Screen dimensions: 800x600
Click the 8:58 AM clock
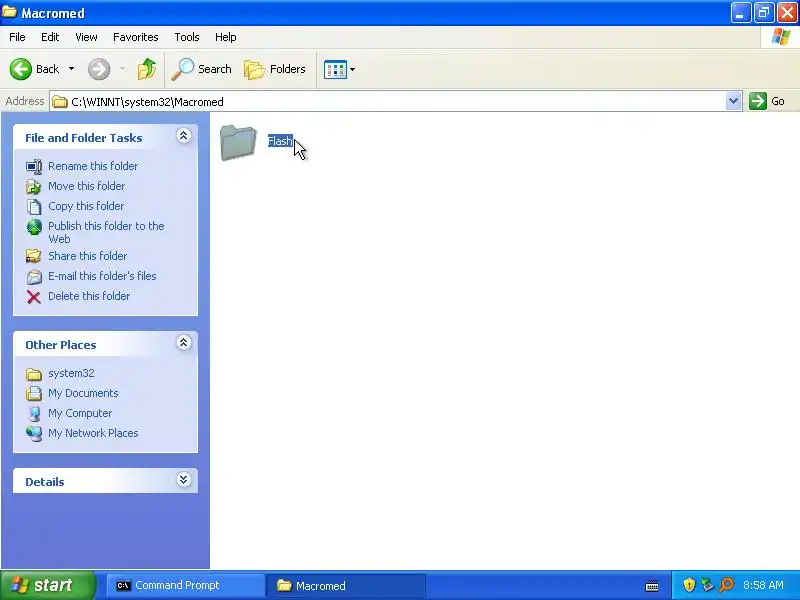tap(763, 585)
